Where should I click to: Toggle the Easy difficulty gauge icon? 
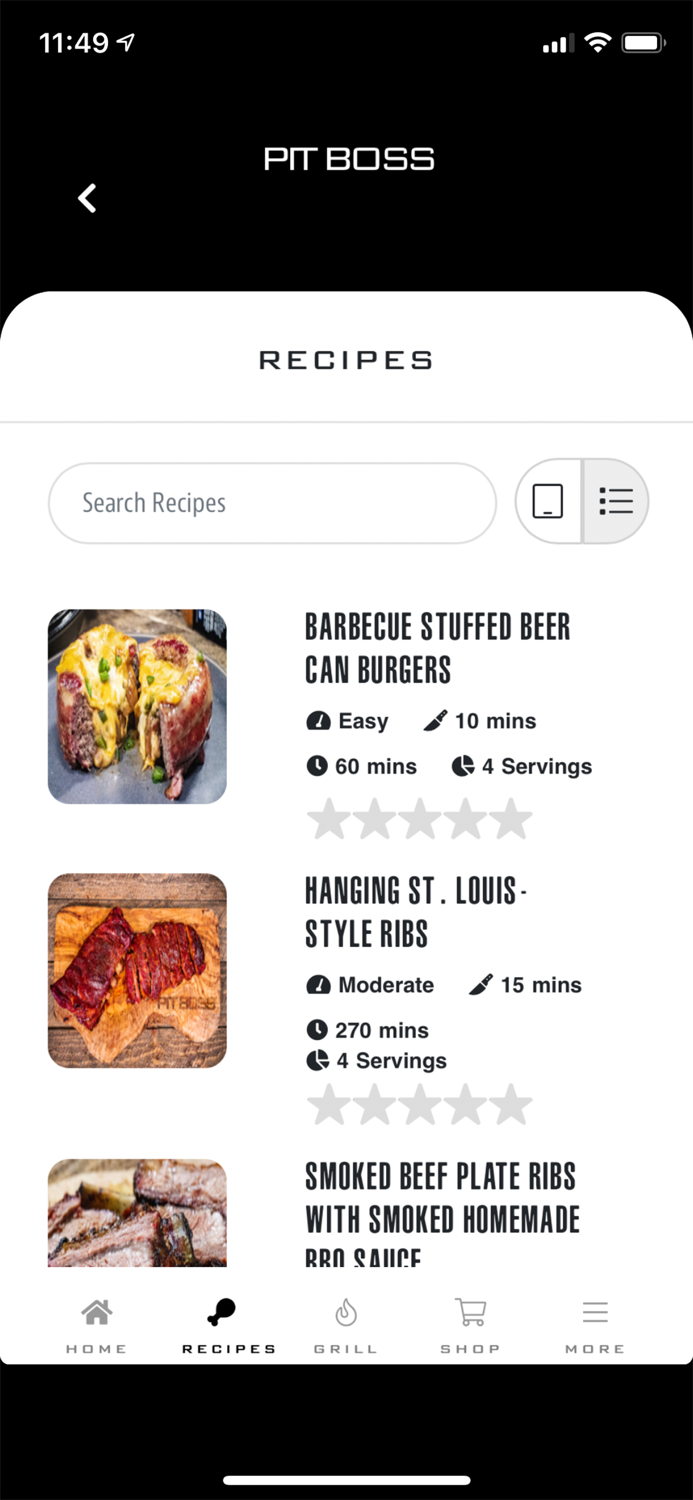318,720
